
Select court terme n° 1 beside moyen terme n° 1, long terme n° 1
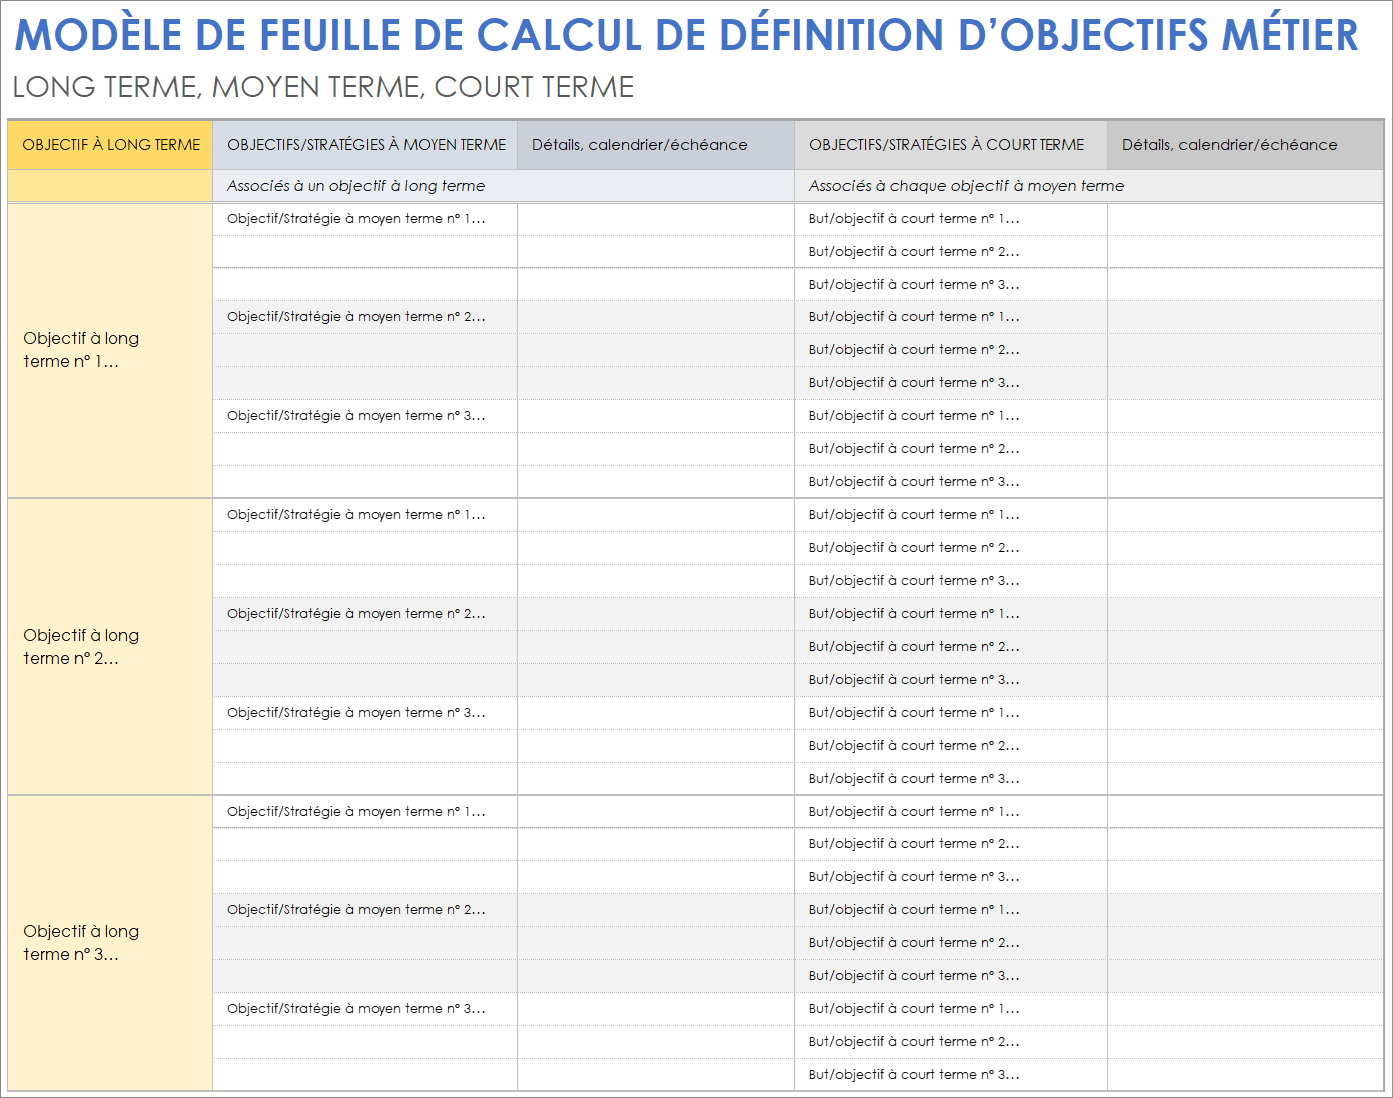click(951, 219)
